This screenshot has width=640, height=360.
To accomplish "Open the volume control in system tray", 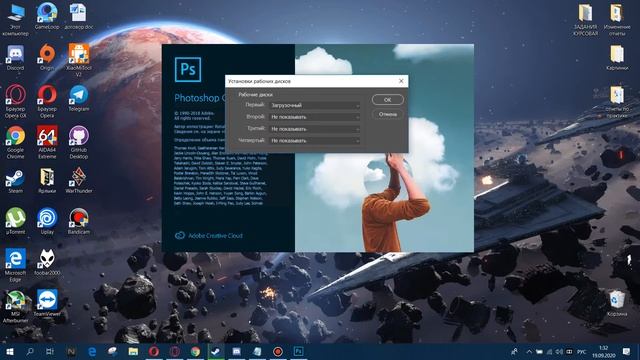I will tap(559, 351).
